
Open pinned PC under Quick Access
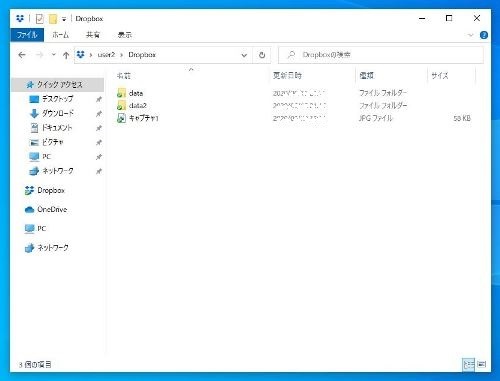[46, 157]
